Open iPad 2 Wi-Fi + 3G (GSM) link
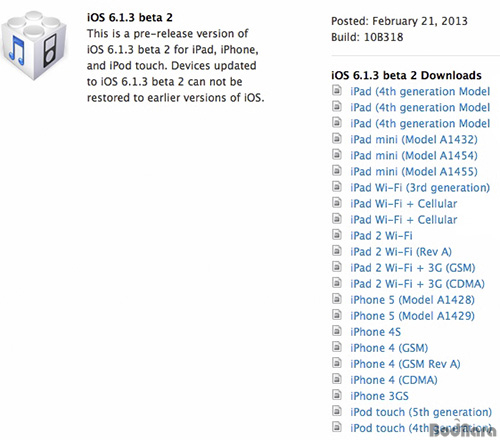 coord(413,268)
